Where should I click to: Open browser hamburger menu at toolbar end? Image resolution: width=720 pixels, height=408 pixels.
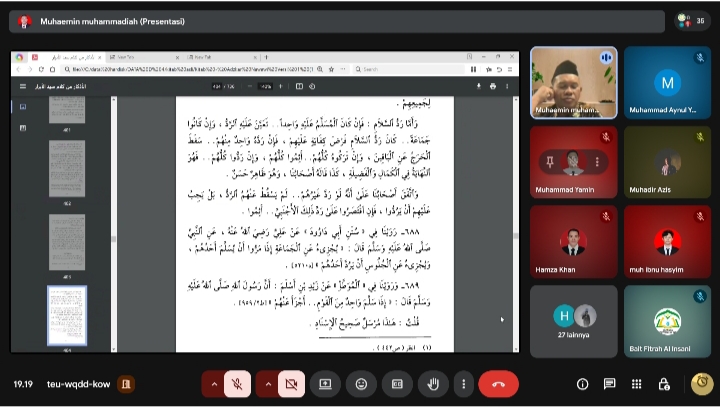(x=510, y=69)
